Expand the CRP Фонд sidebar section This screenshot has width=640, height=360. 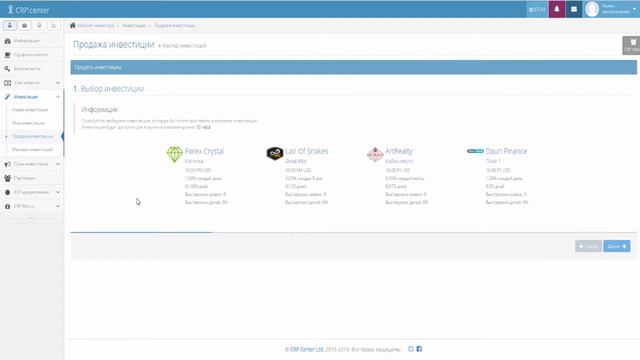point(32,206)
